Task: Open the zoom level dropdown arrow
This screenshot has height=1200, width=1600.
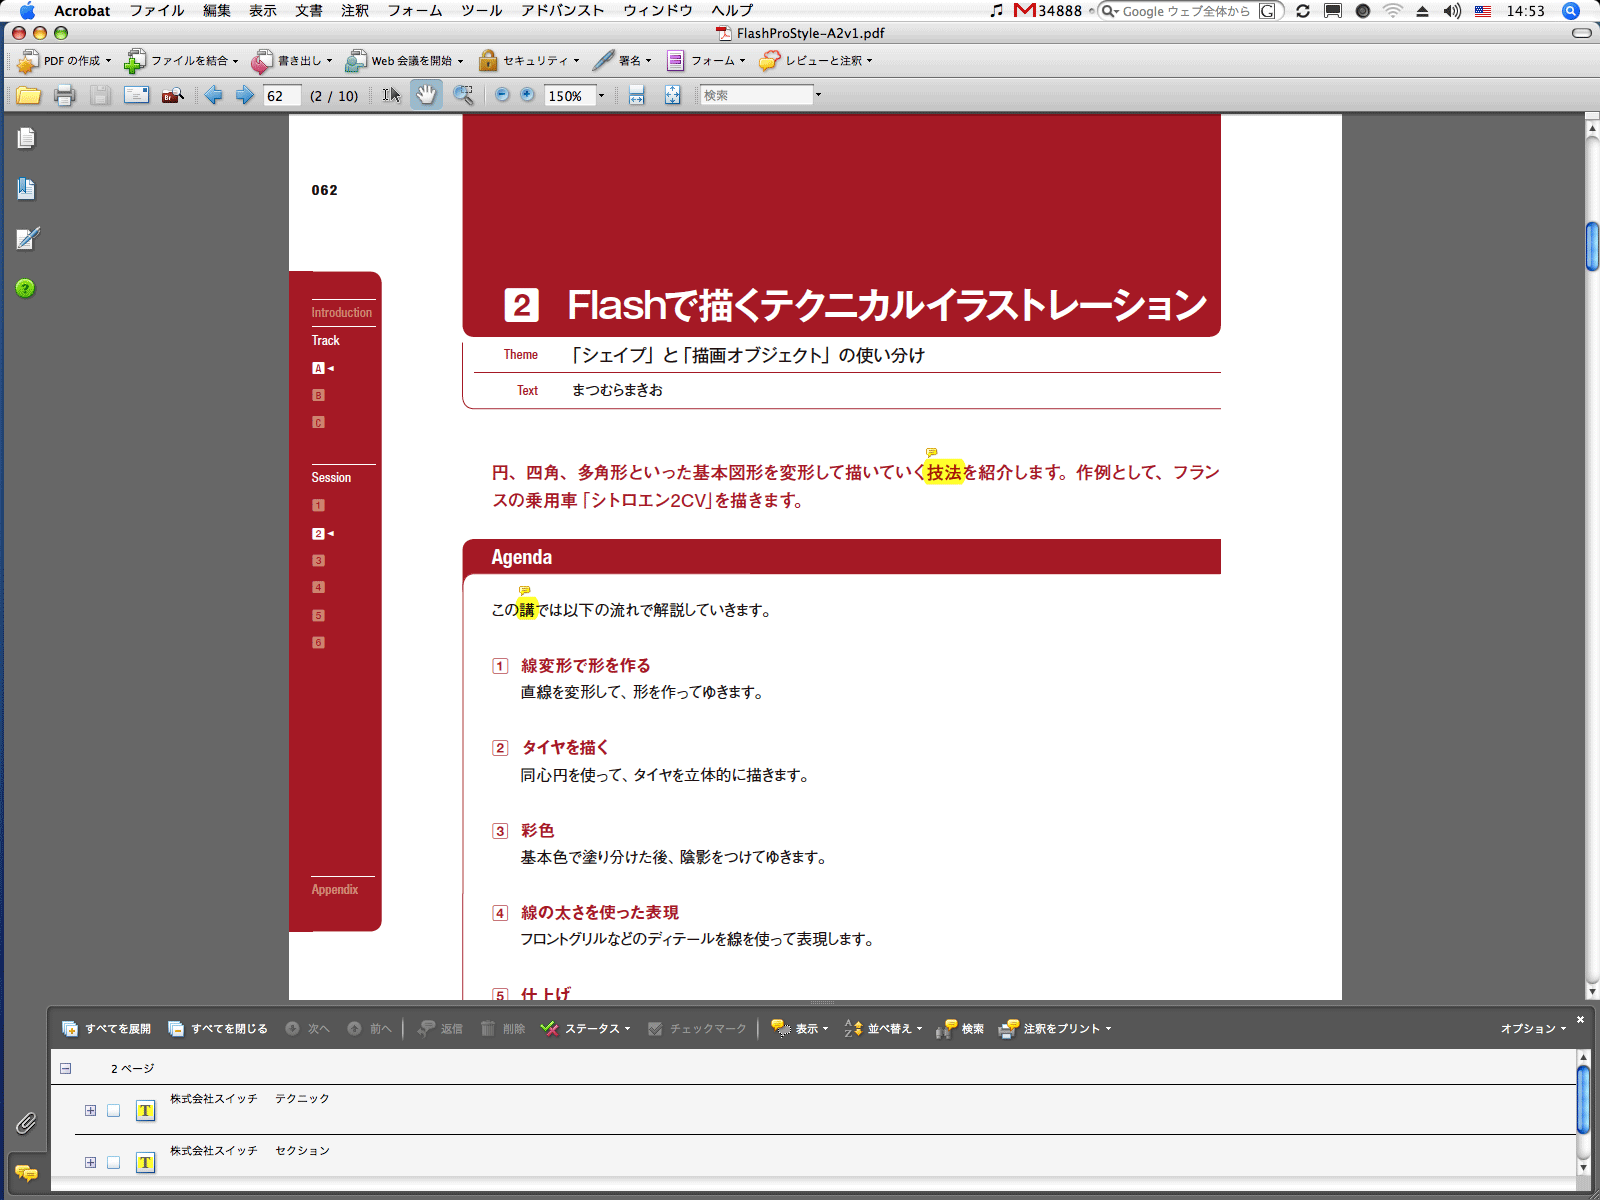Action: click(601, 95)
